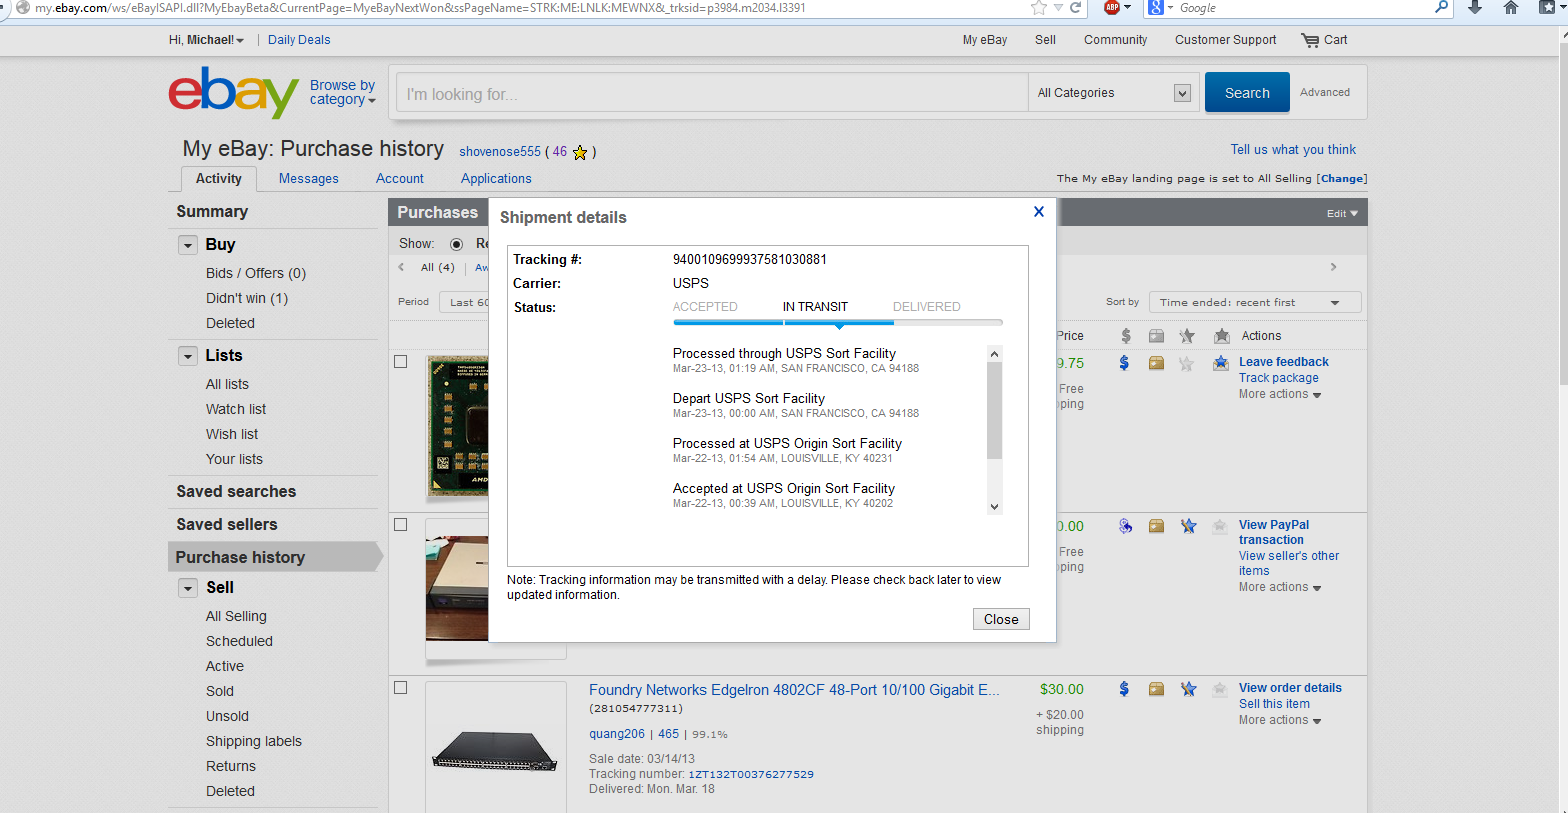Click the Adblock Plus toolbar icon

[x=1112, y=7]
